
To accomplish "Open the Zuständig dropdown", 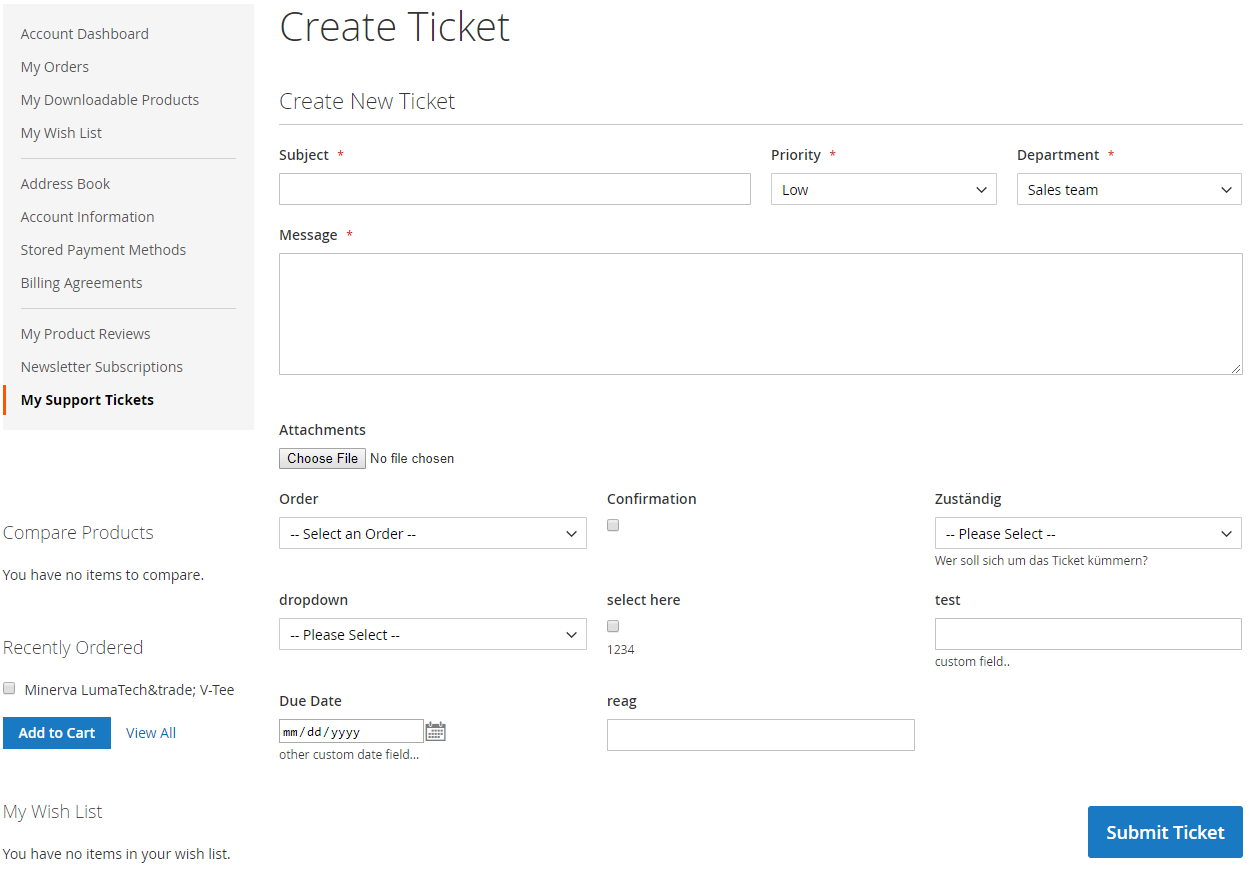I will pos(1088,534).
